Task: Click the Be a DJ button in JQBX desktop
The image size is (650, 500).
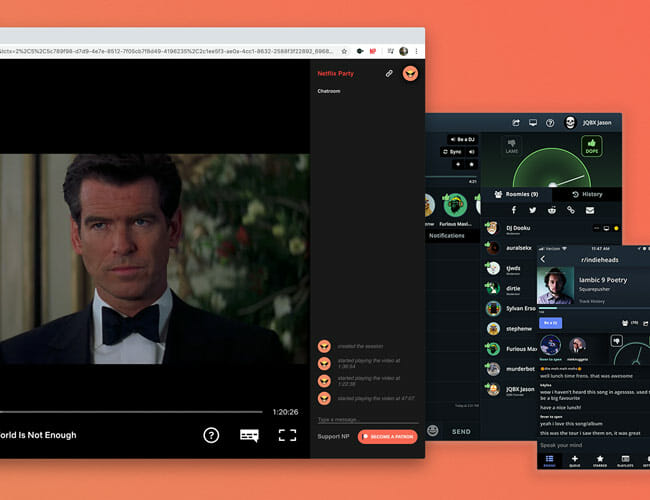Action: pos(462,139)
